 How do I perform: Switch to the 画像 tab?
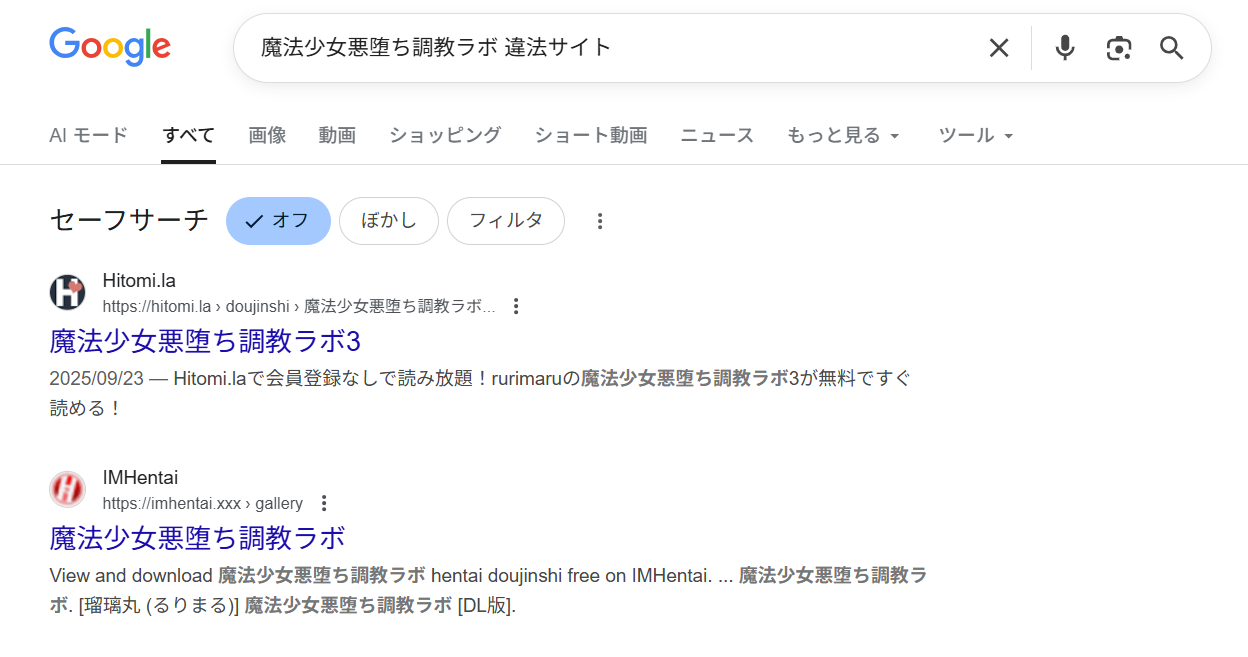click(267, 135)
